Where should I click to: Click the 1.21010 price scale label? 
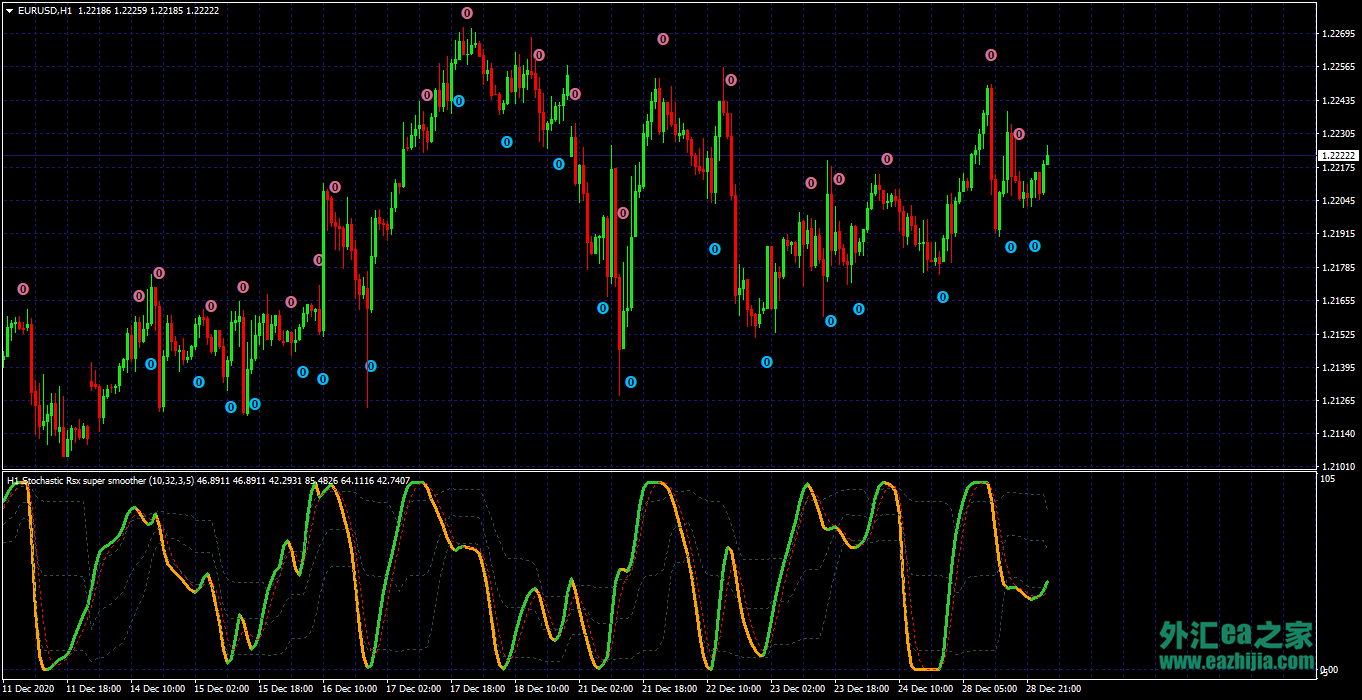click(1338, 466)
